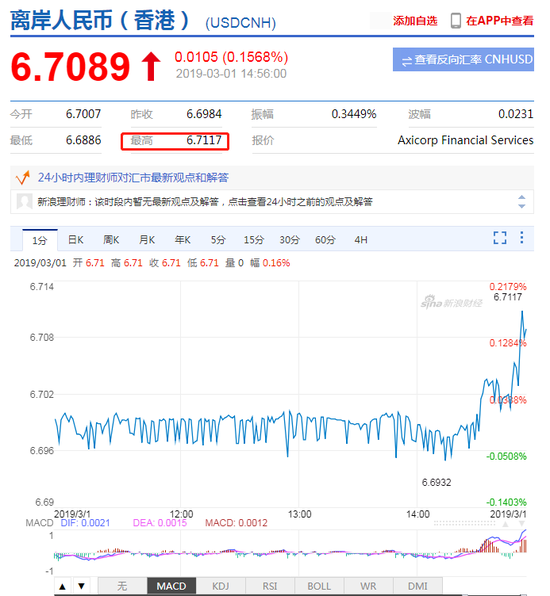Click the swap arrows icon on reverse rate button
Screen dimensions: 550x596
(x=407, y=61)
